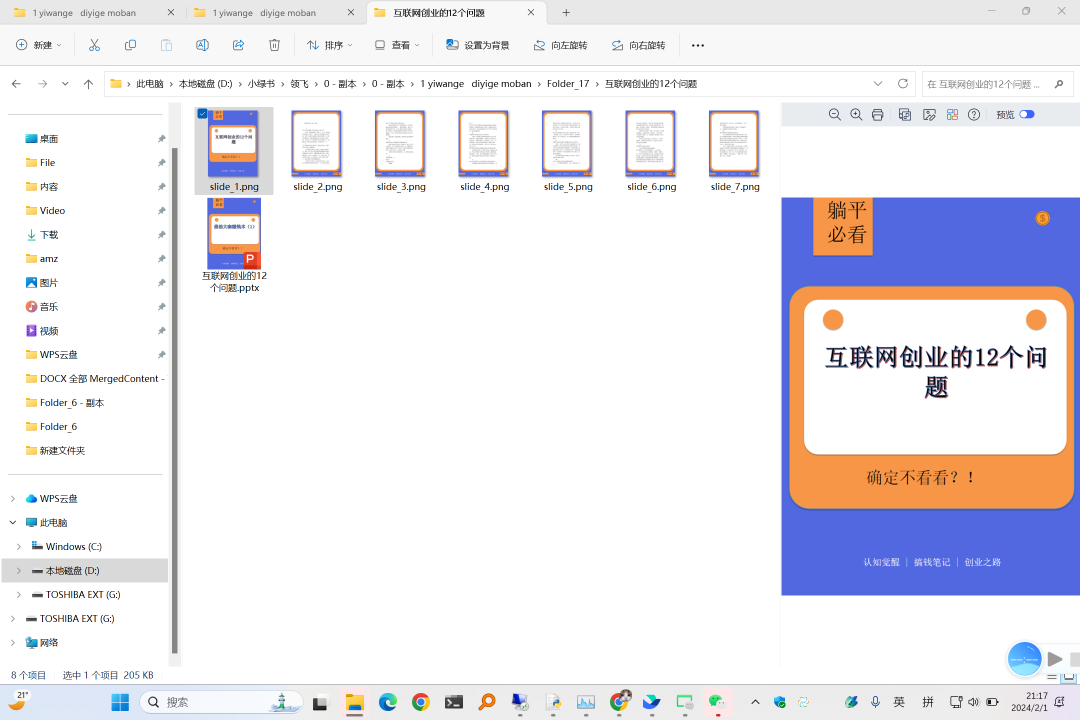Viewport: 1080px width, 720px height.
Task: Open the 查看 view dropdown
Action: click(397, 45)
